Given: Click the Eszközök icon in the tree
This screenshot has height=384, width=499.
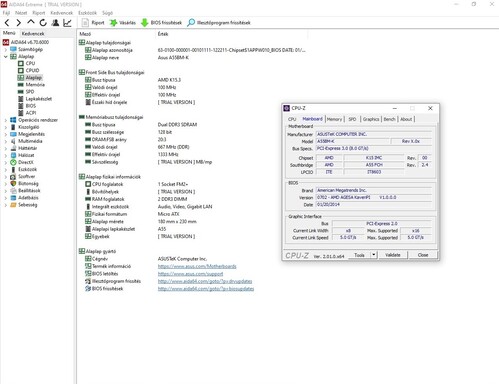Looking at the screenshot, I should coord(13,169).
